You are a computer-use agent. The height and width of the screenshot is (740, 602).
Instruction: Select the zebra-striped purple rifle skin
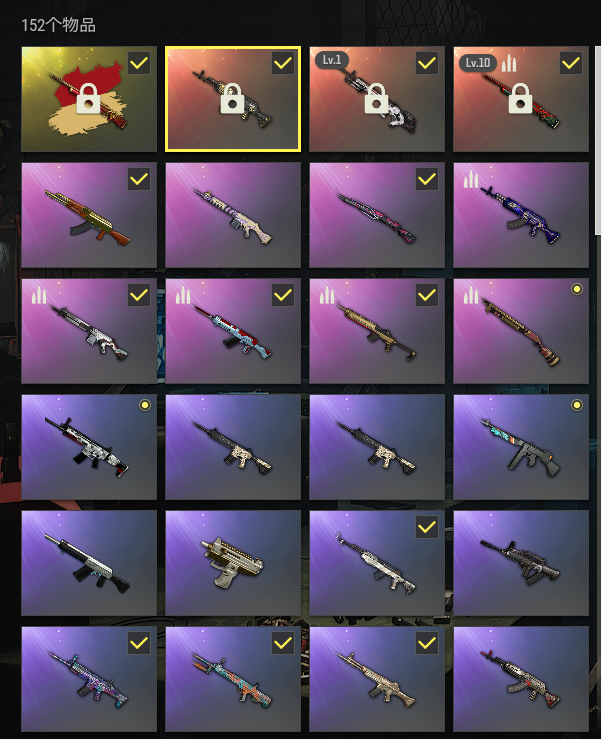click(x=233, y=215)
